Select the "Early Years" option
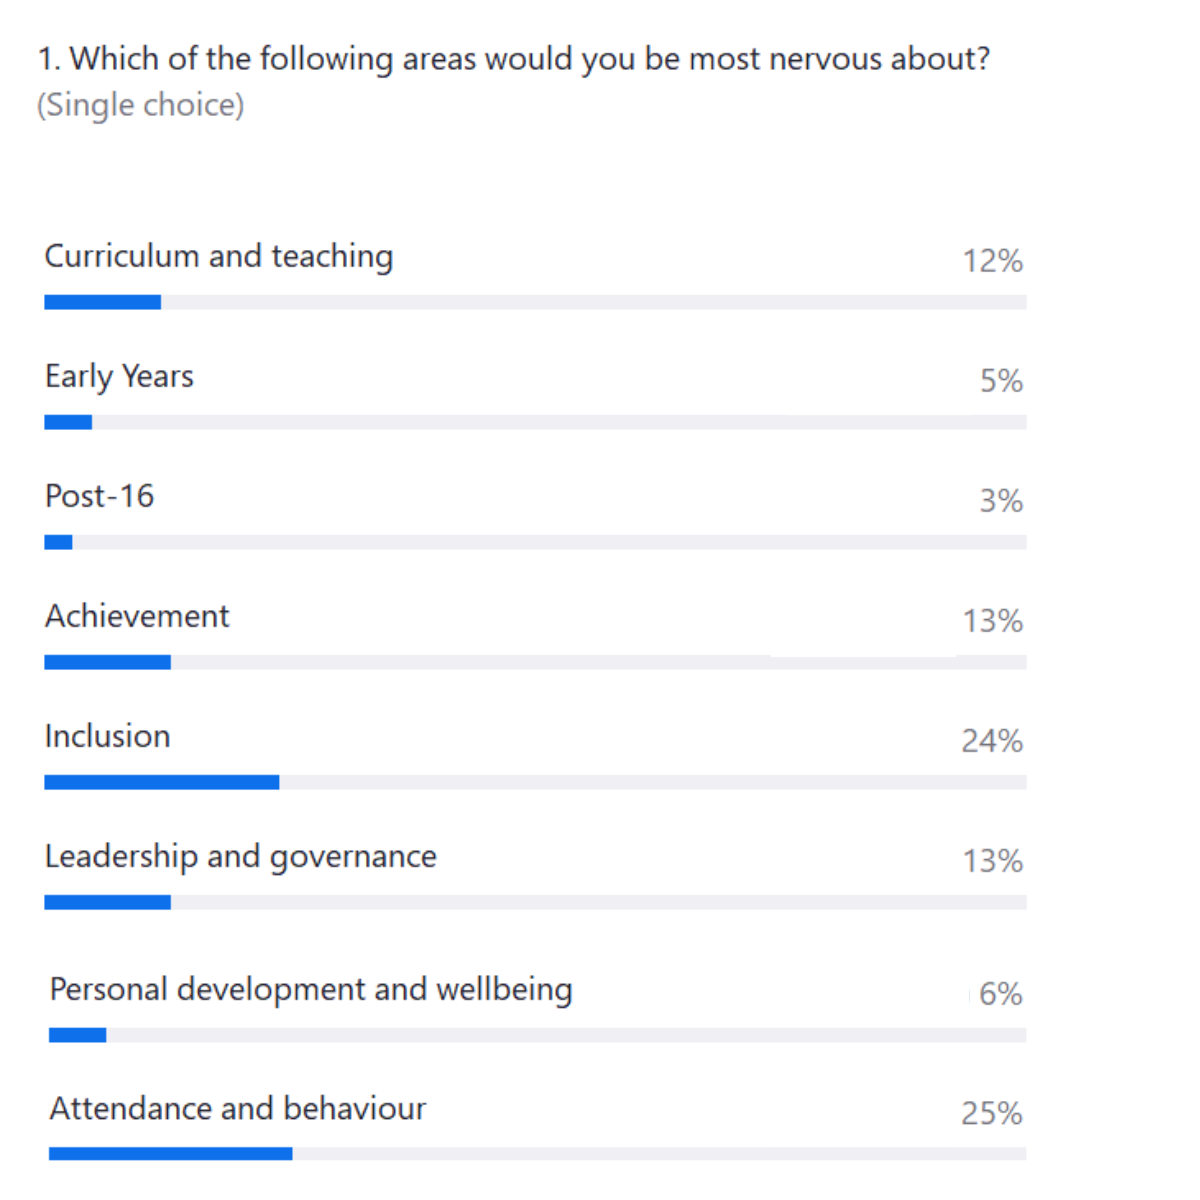1200x1200 pixels. tap(119, 377)
